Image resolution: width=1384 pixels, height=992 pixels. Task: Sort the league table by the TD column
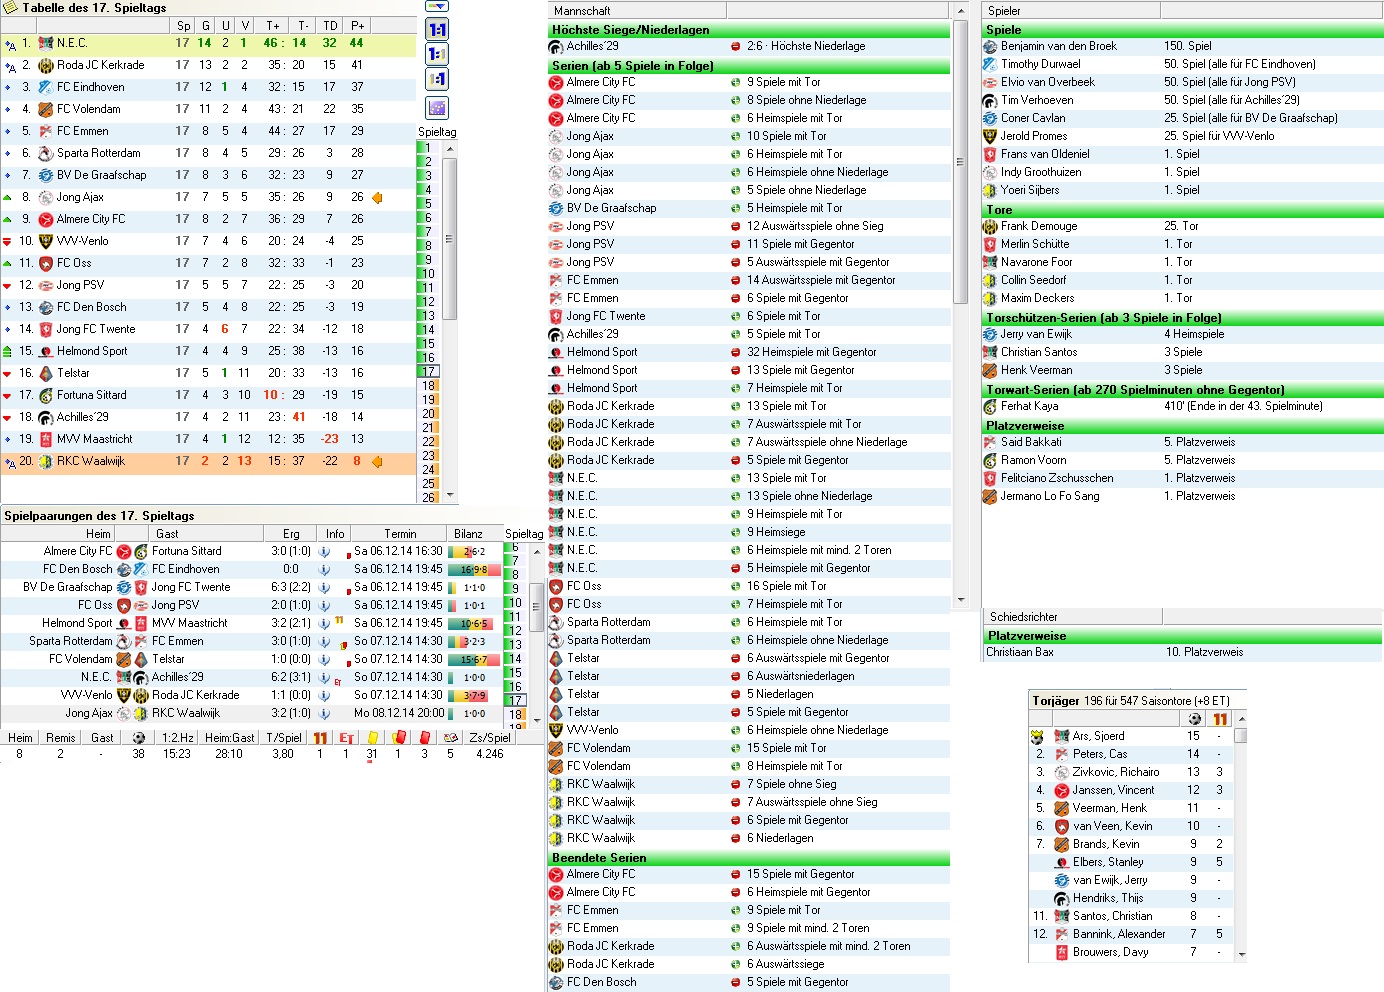pyautogui.click(x=331, y=25)
